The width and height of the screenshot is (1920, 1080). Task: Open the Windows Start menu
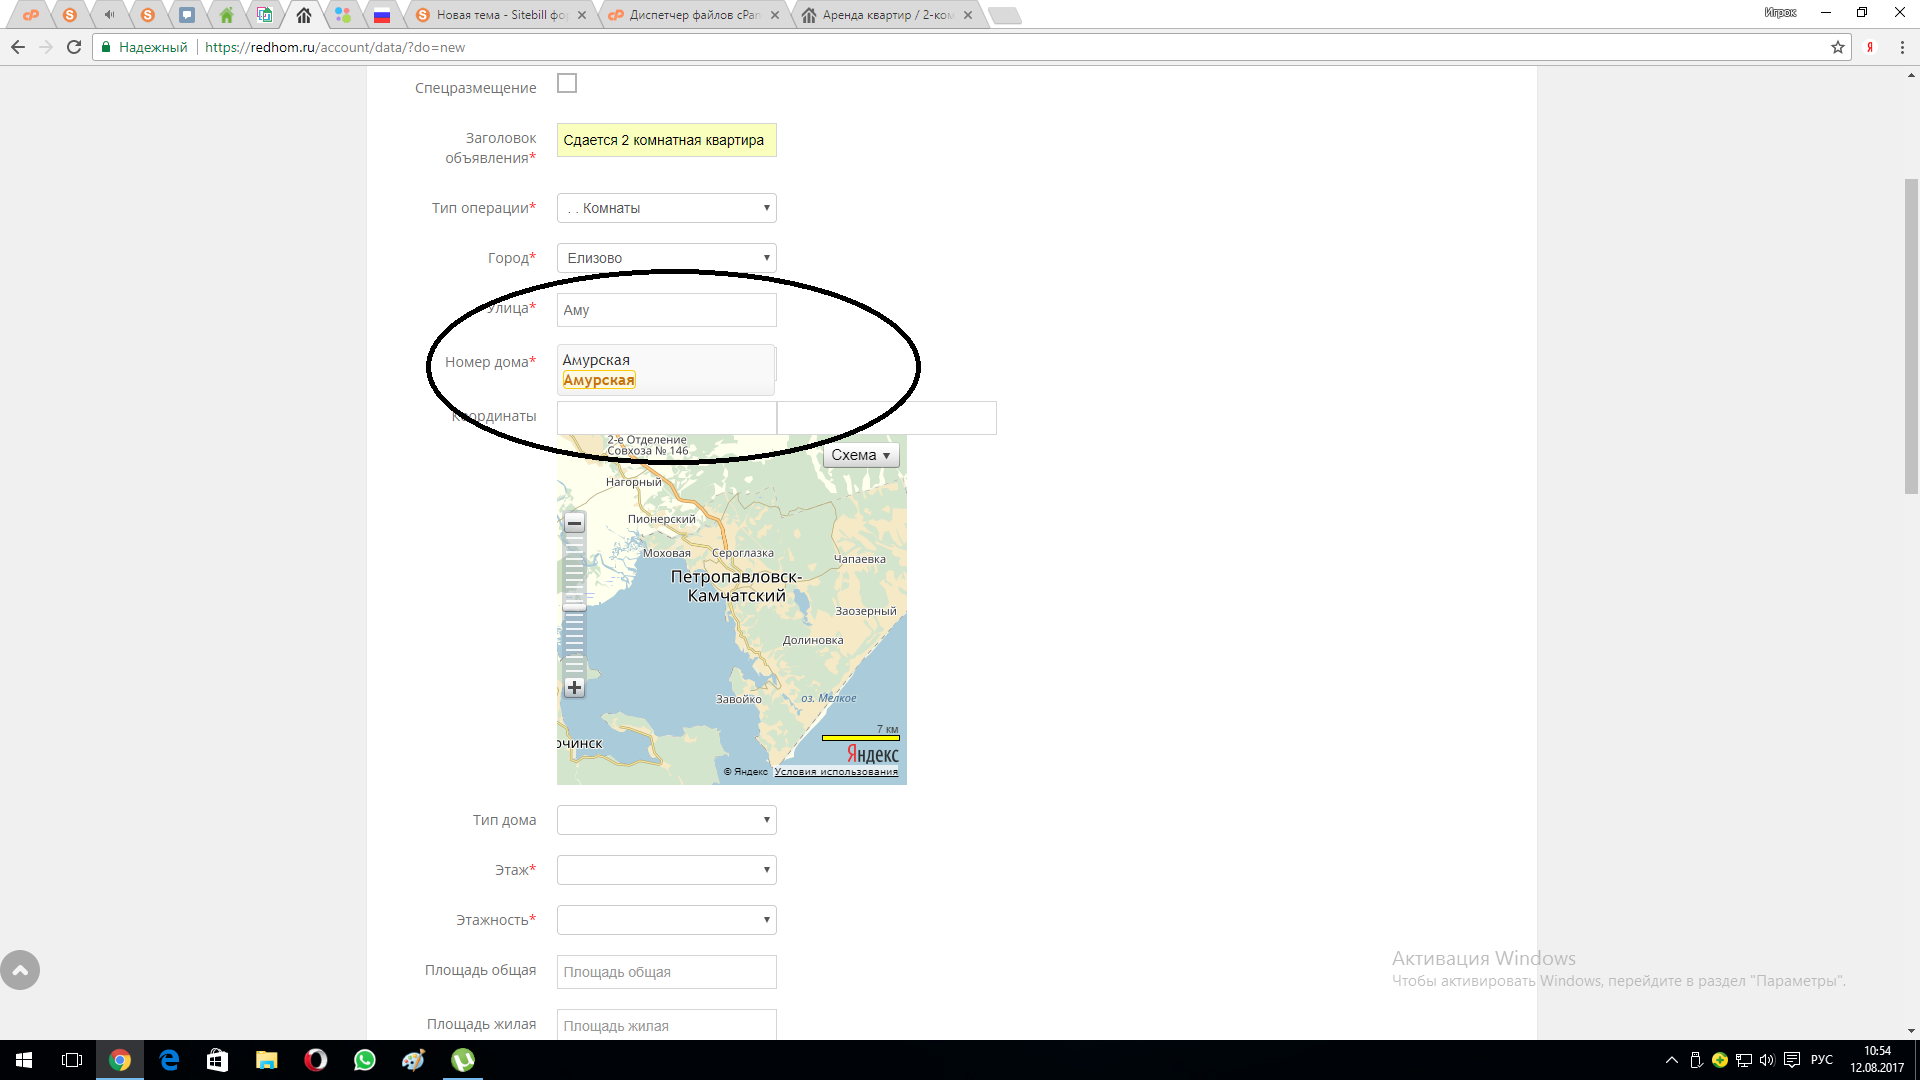pos(24,1060)
